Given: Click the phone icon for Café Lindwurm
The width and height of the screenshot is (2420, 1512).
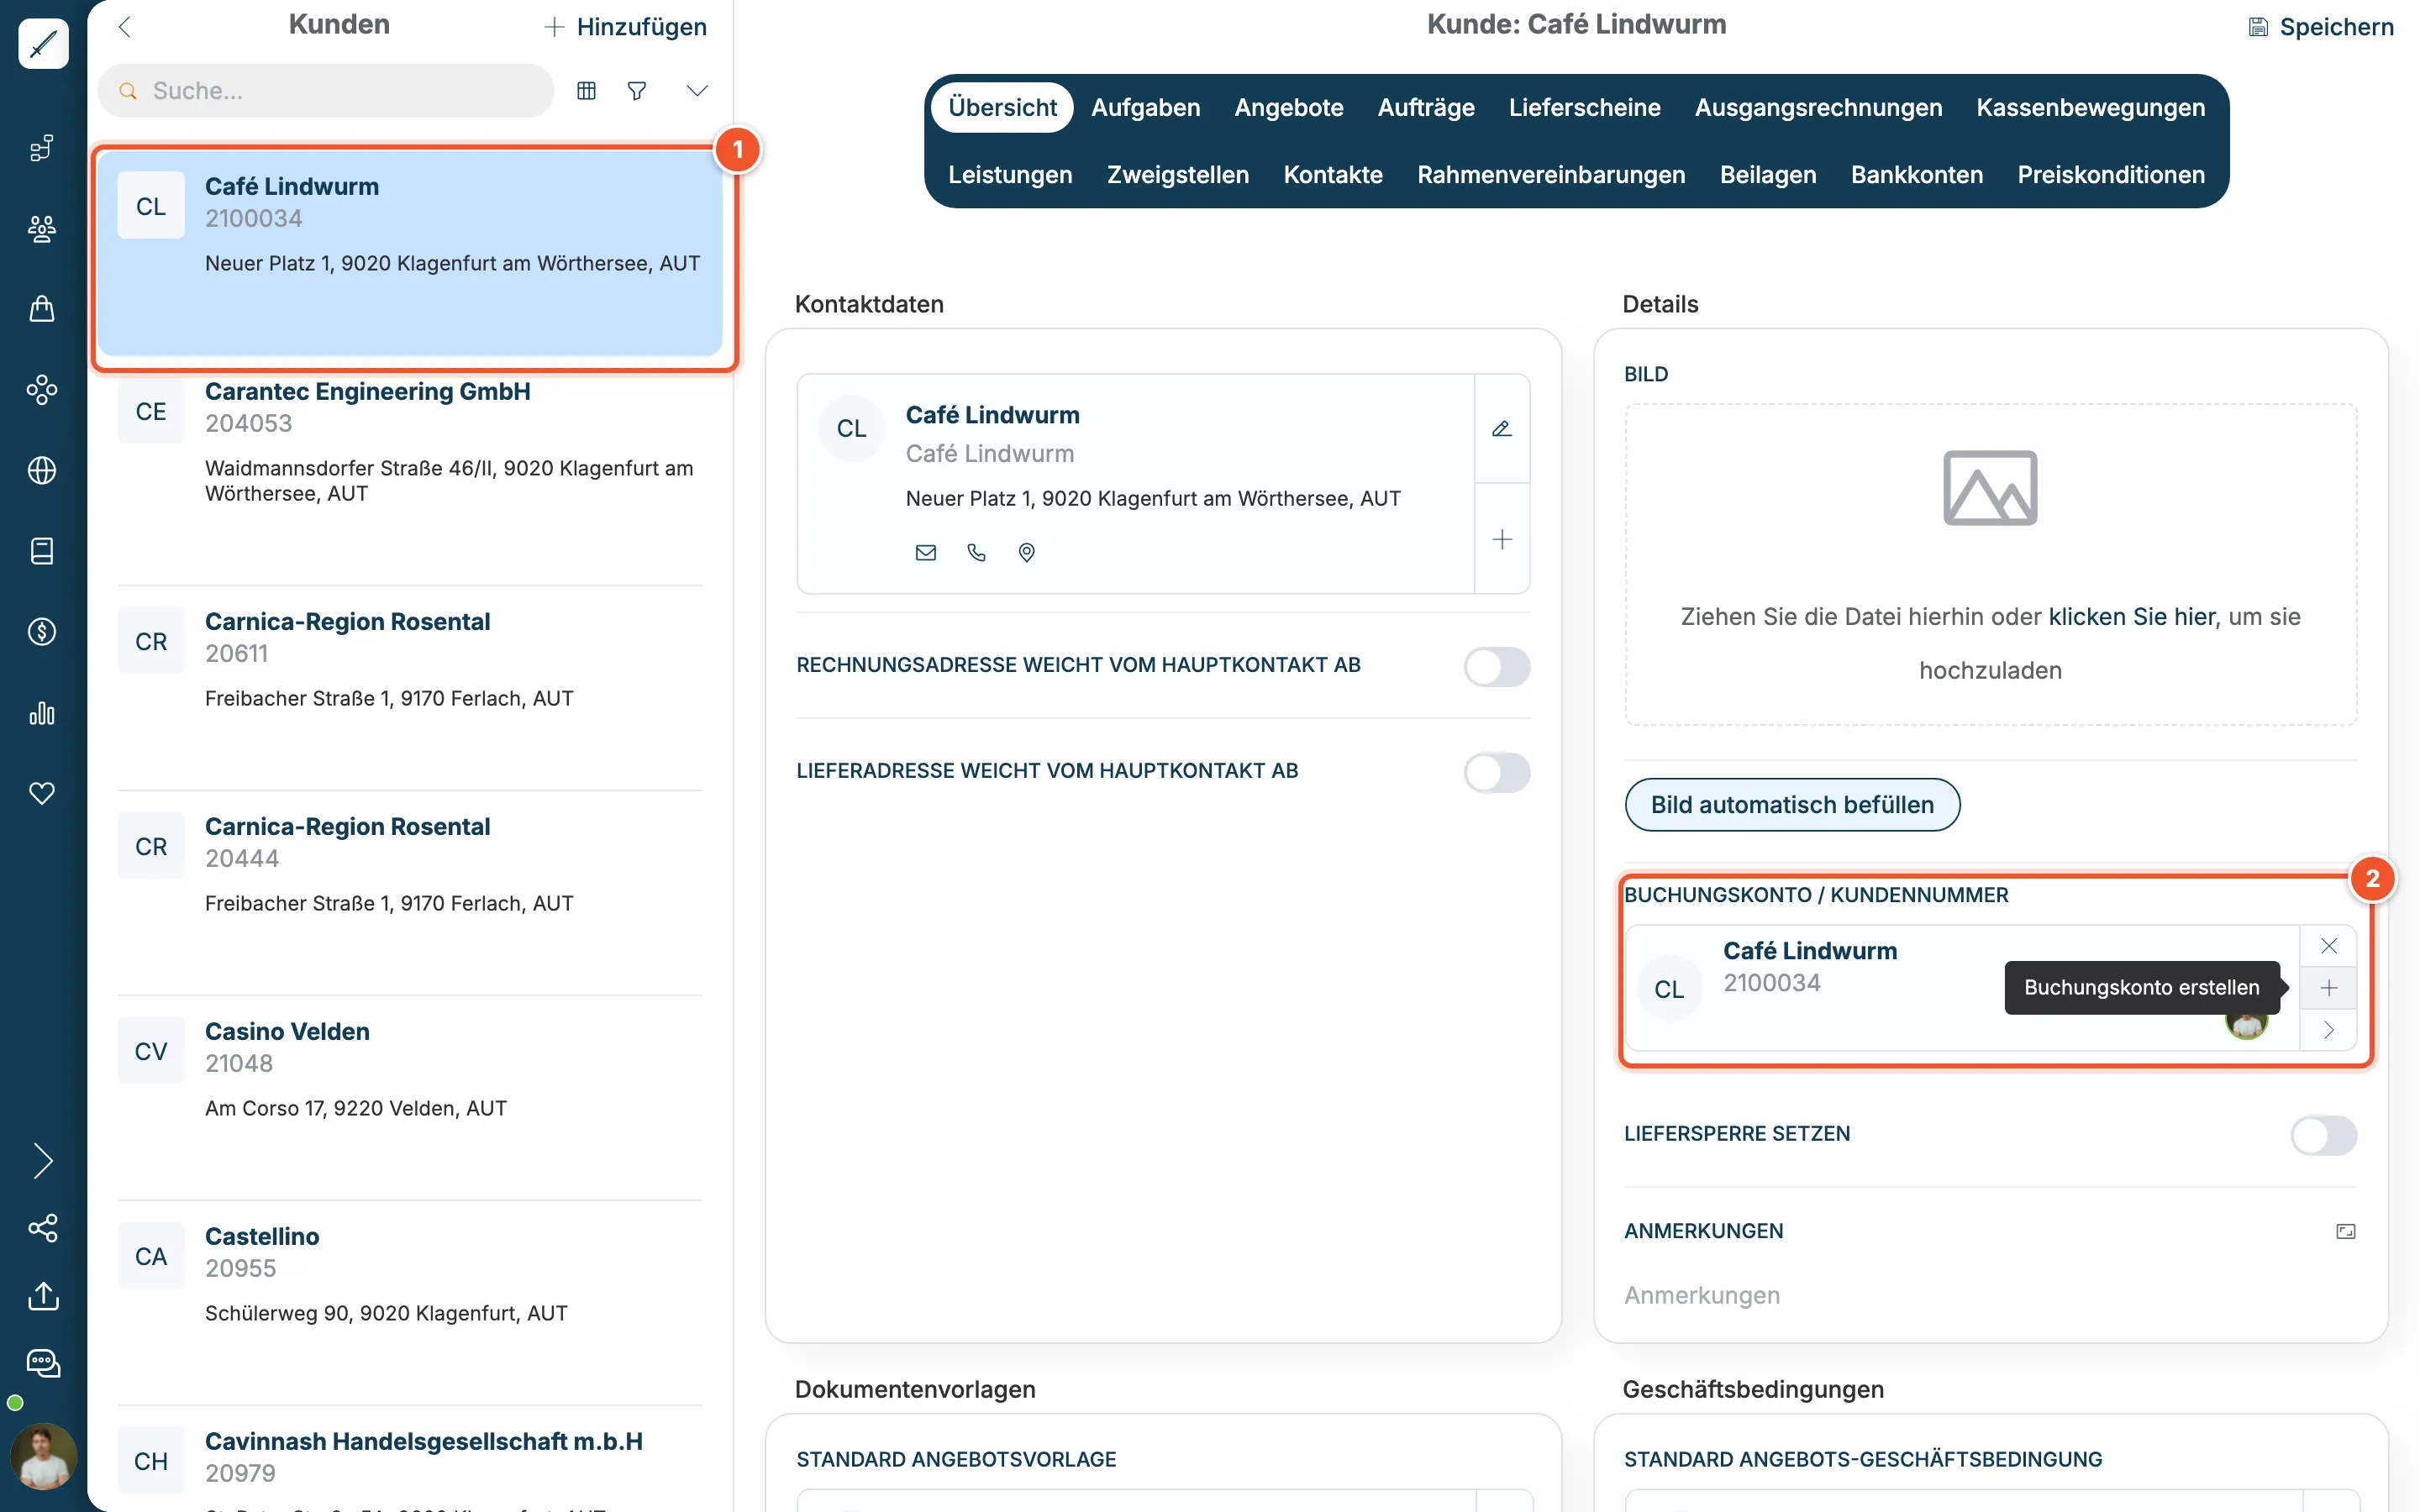Looking at the screenshot, I should [977, 553].
